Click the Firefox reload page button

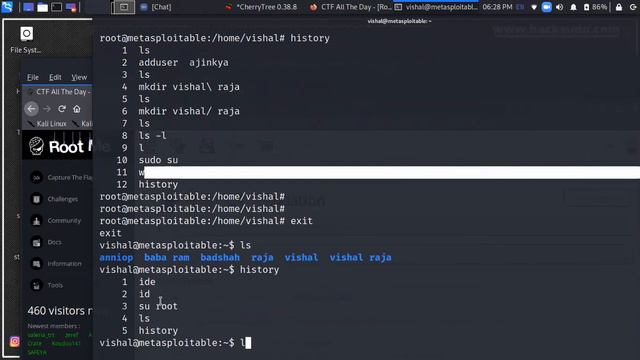pyautogui.click(x=62, y=109)
